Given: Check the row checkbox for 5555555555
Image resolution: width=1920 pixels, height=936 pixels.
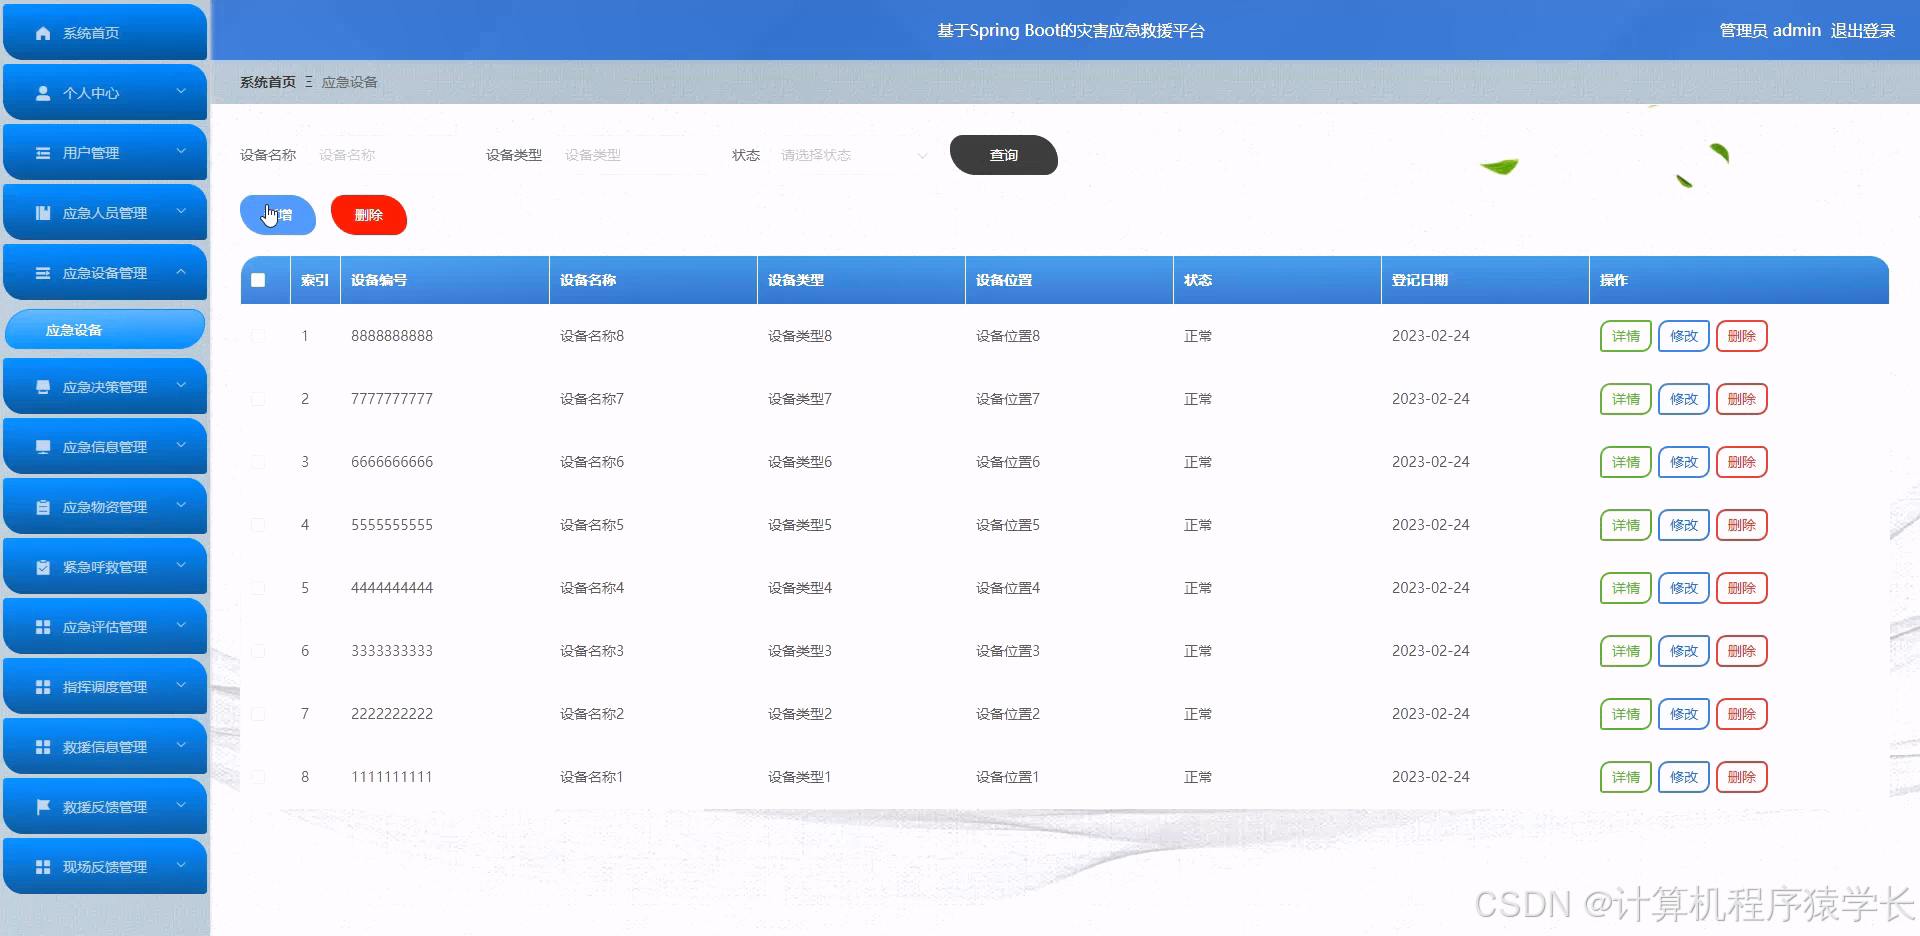Looking at the screenshot, I should coord(258,525).
